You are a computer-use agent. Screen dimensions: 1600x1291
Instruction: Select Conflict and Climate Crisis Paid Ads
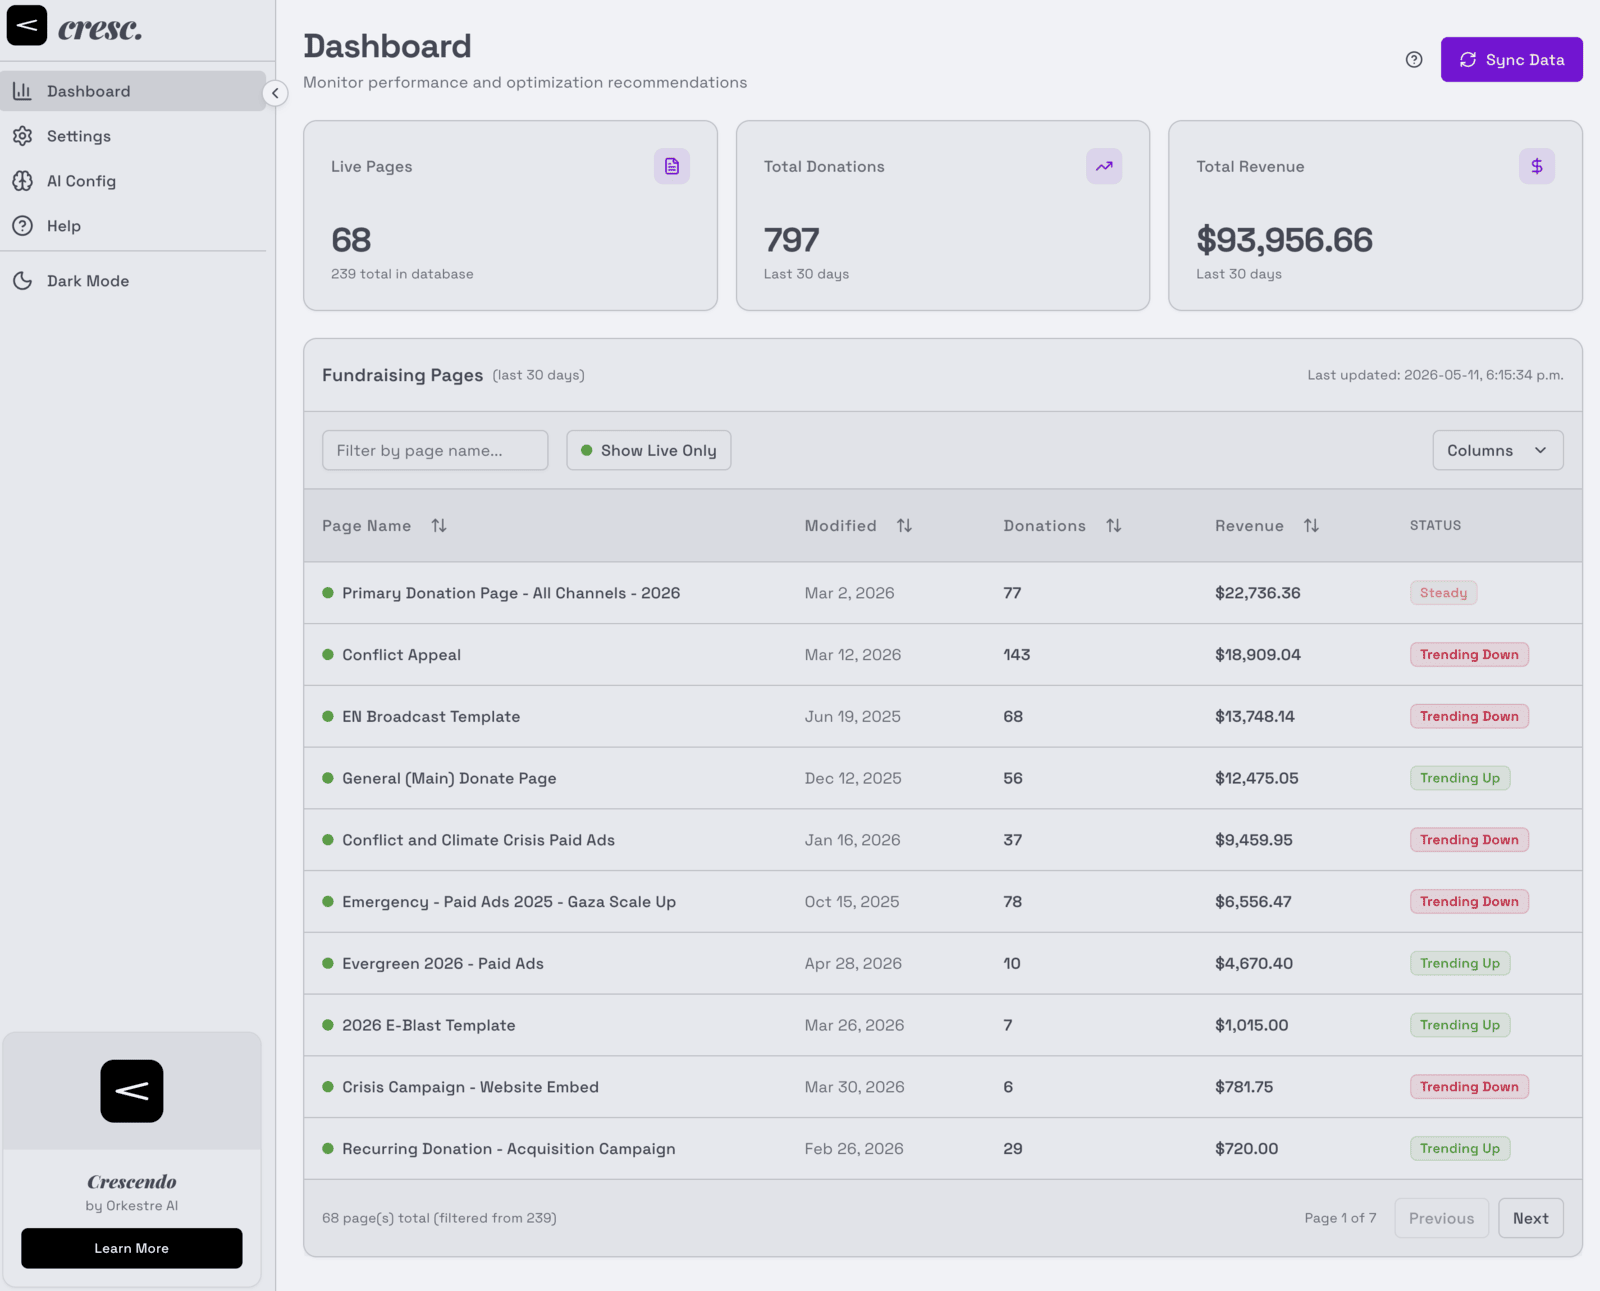tap(479, 840)
